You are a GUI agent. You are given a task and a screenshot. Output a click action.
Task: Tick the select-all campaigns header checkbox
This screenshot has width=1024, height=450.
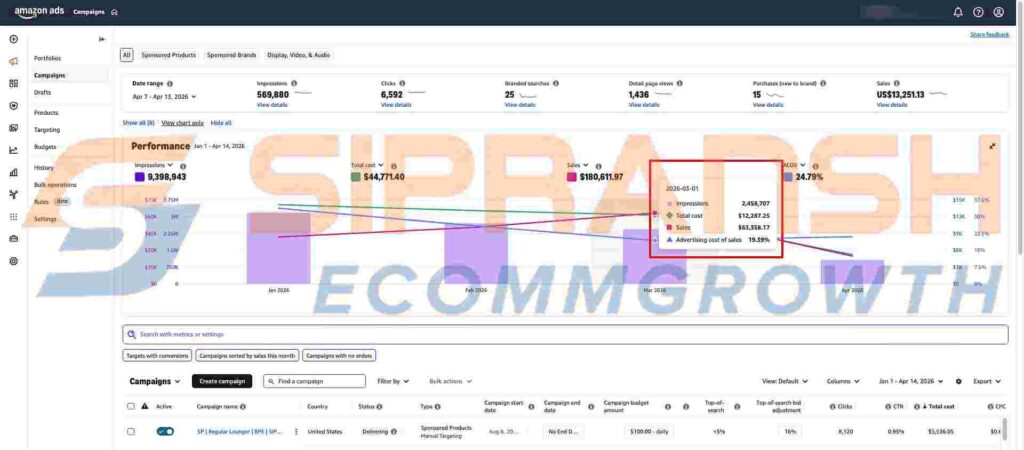click(x=131, y=406)
